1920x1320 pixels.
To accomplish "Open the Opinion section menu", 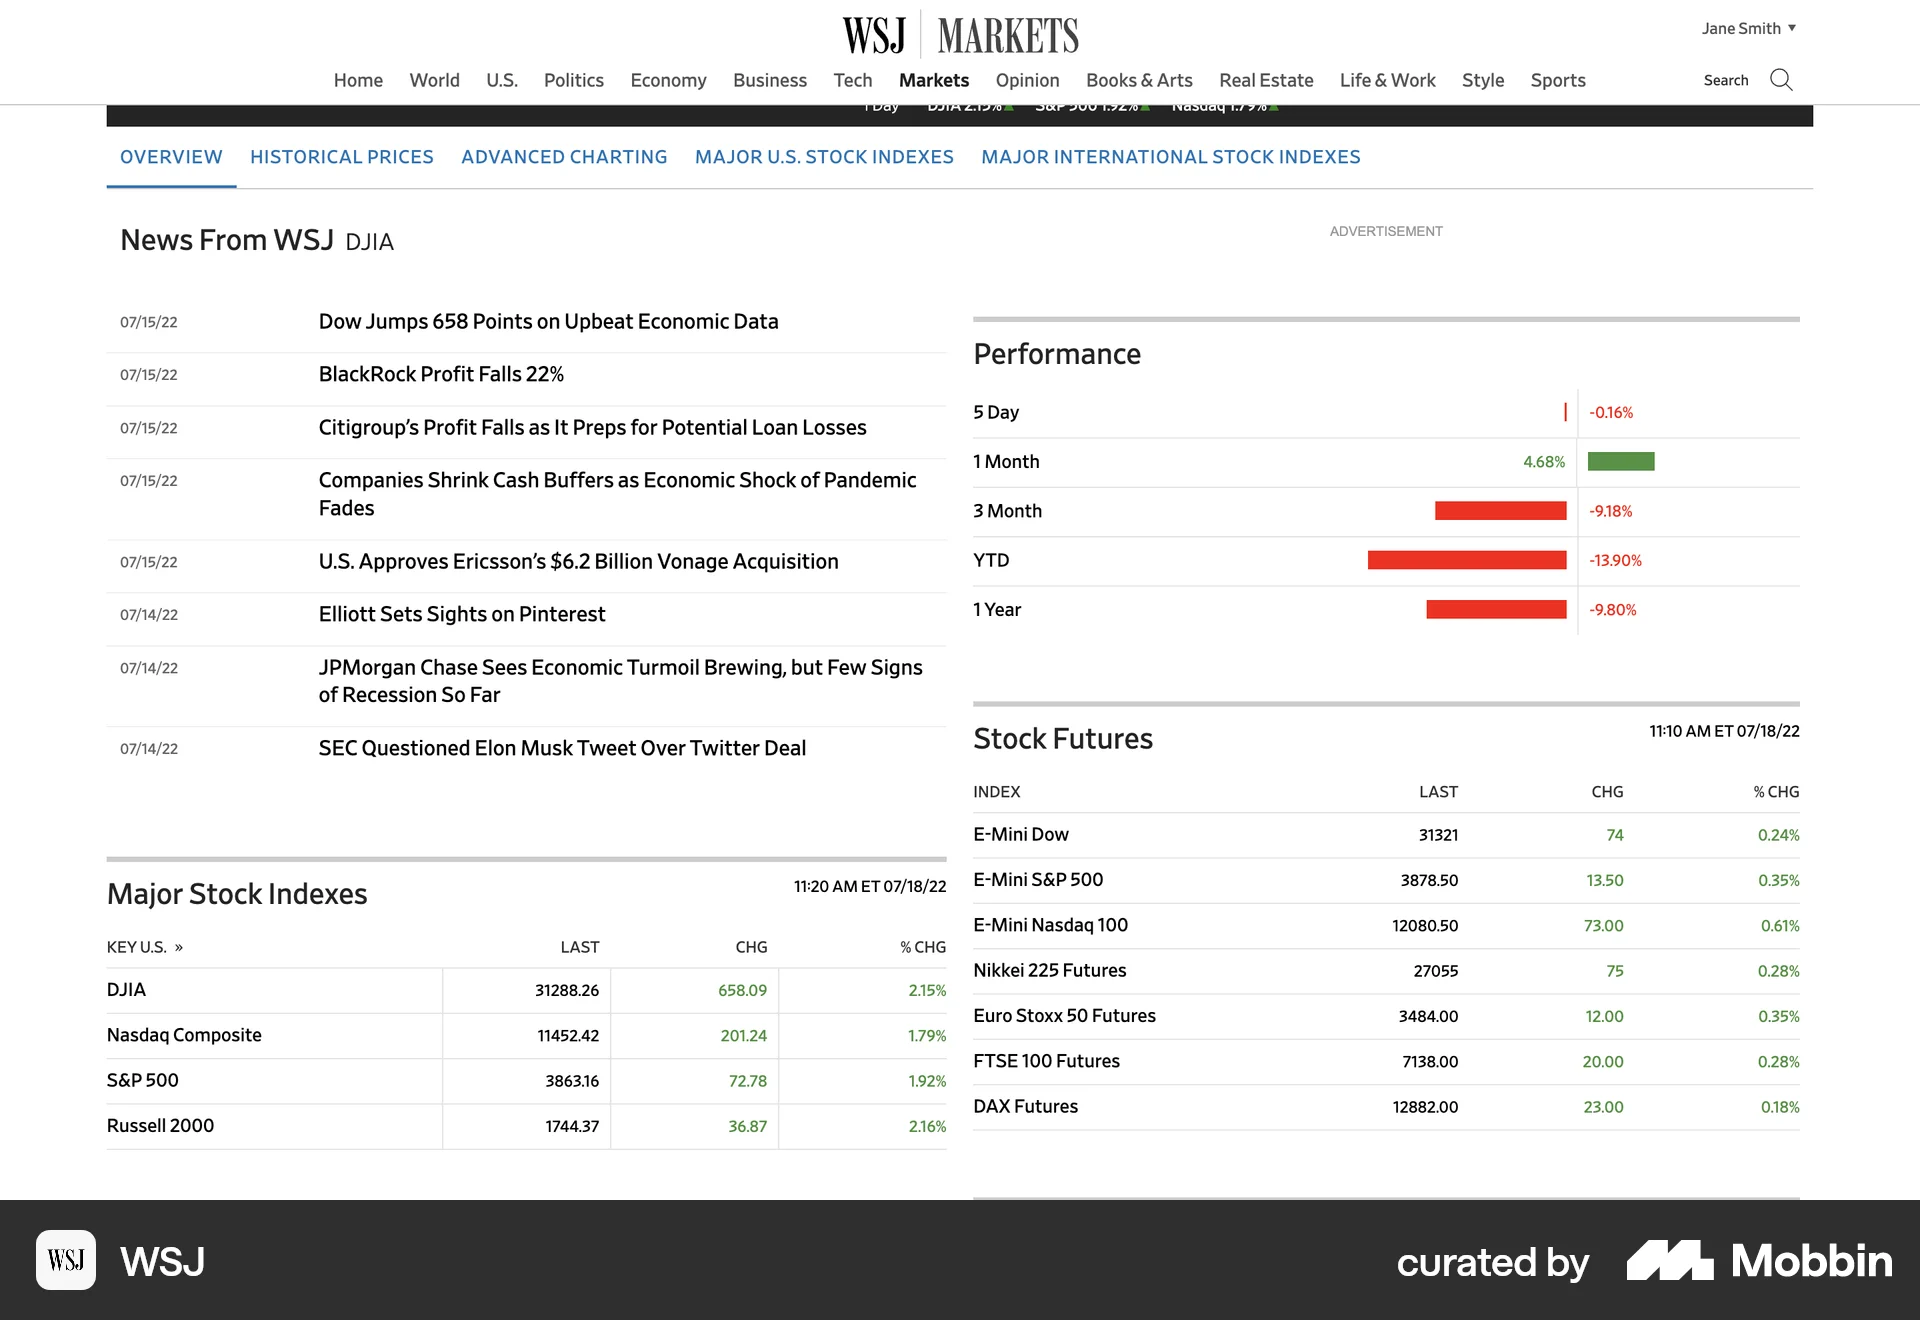I will (1026, 80).
